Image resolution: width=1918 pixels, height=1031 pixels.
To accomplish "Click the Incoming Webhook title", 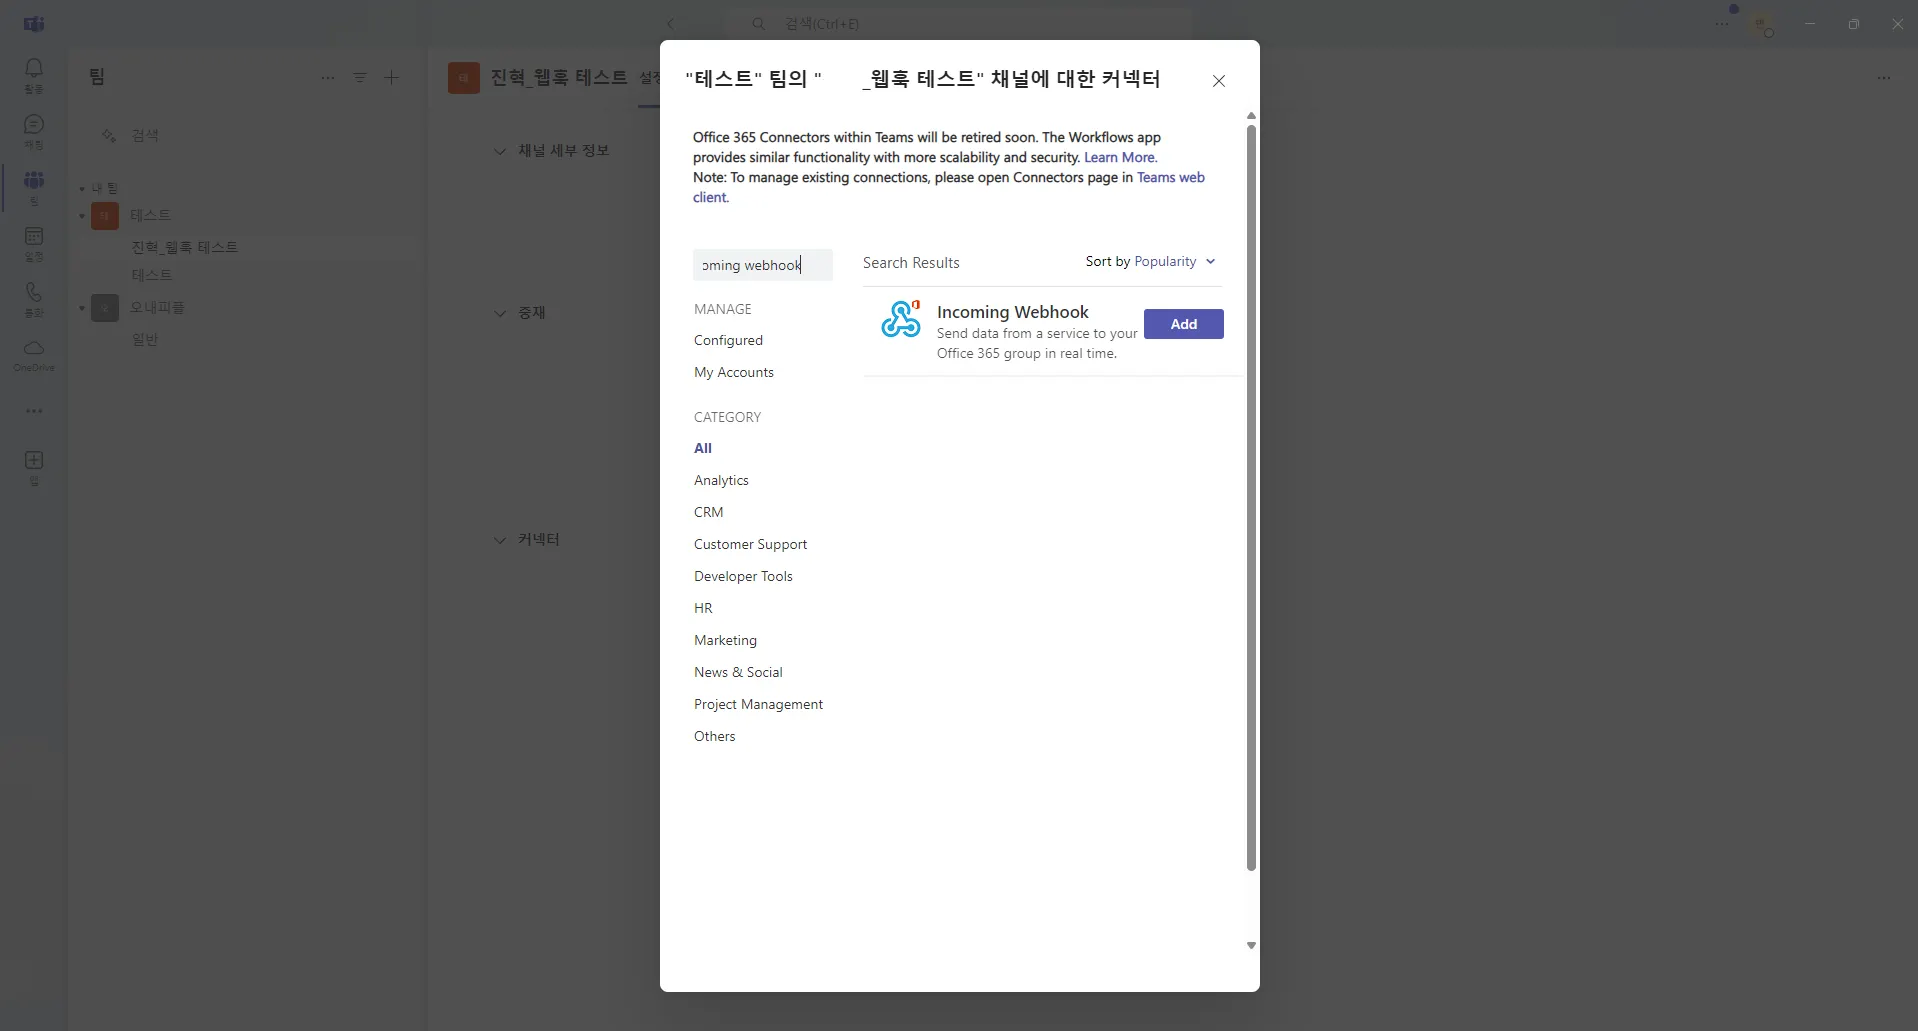I will (x=1012, y=312).
